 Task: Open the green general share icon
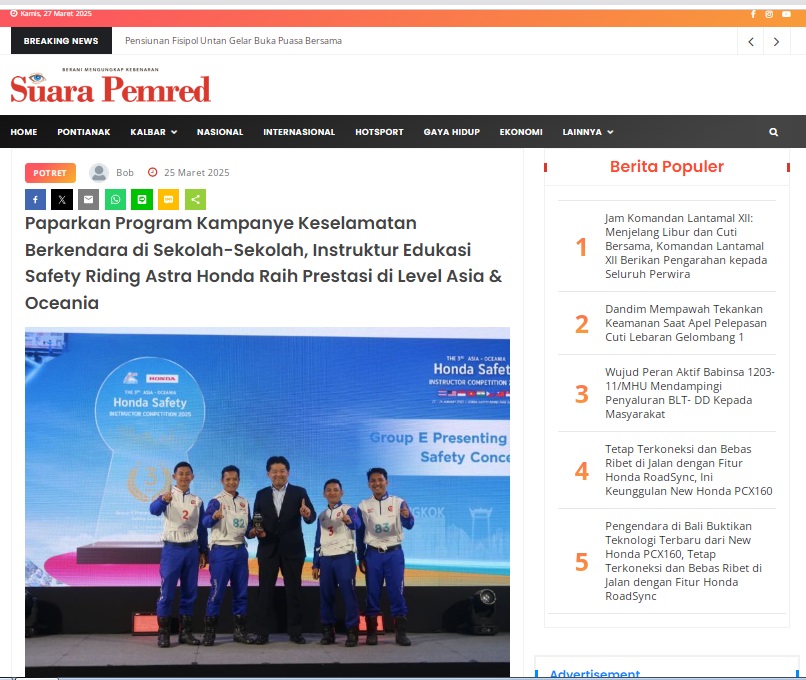point(195,199)
